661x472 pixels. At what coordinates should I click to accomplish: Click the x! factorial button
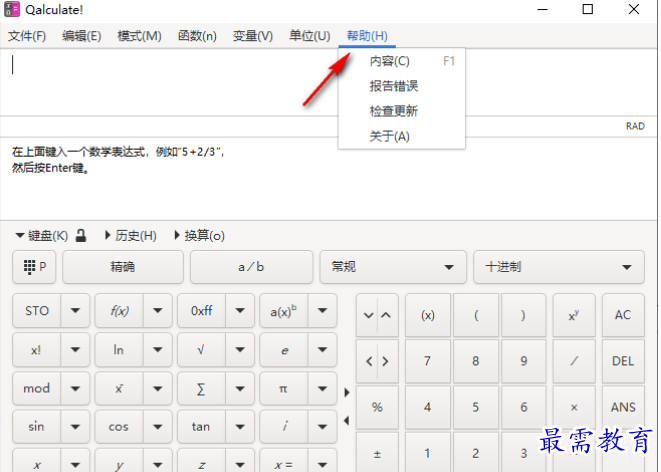coord(37,350)
